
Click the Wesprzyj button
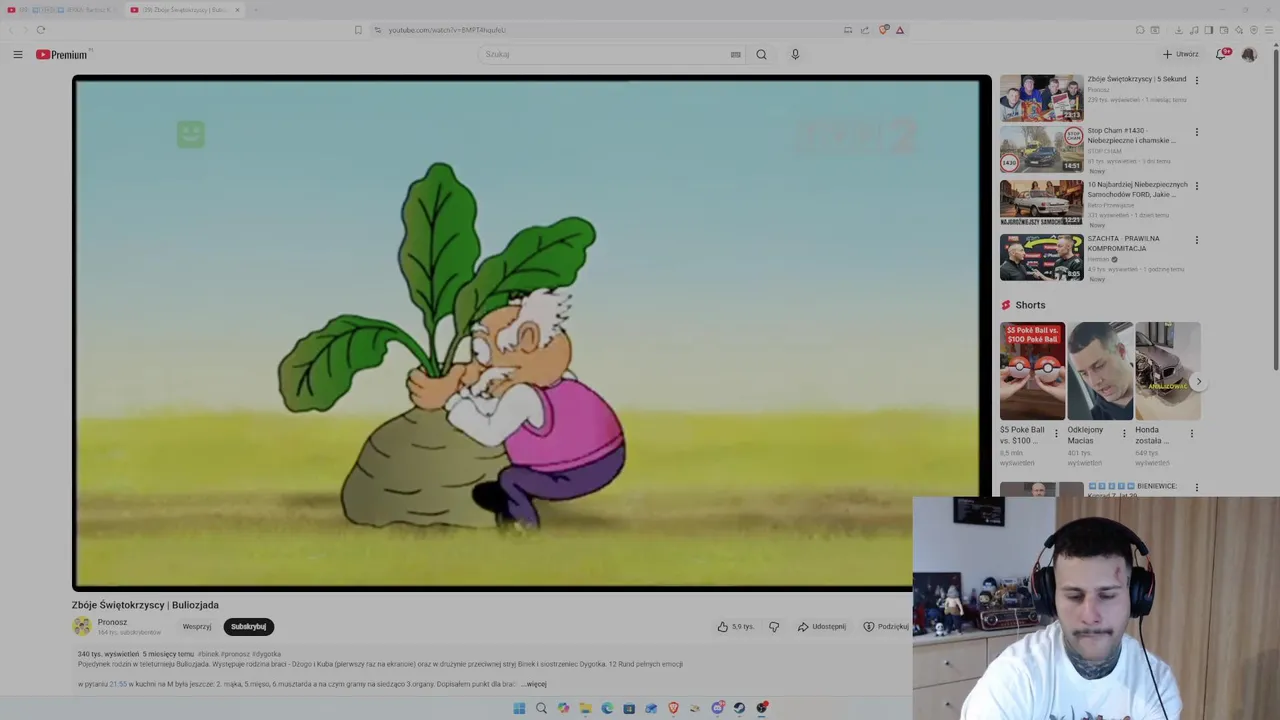pyautogui.click(x=197, y=627)
